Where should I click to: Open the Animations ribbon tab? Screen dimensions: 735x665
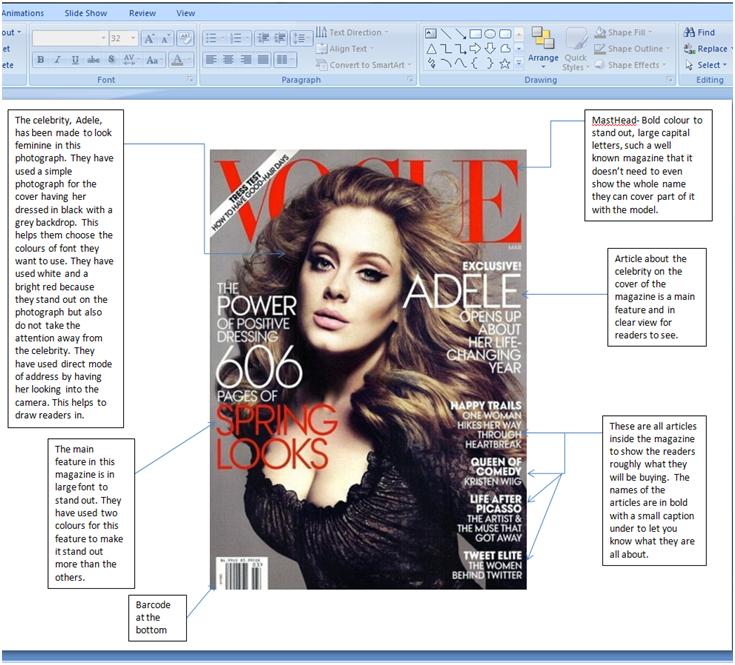[23, 13]
